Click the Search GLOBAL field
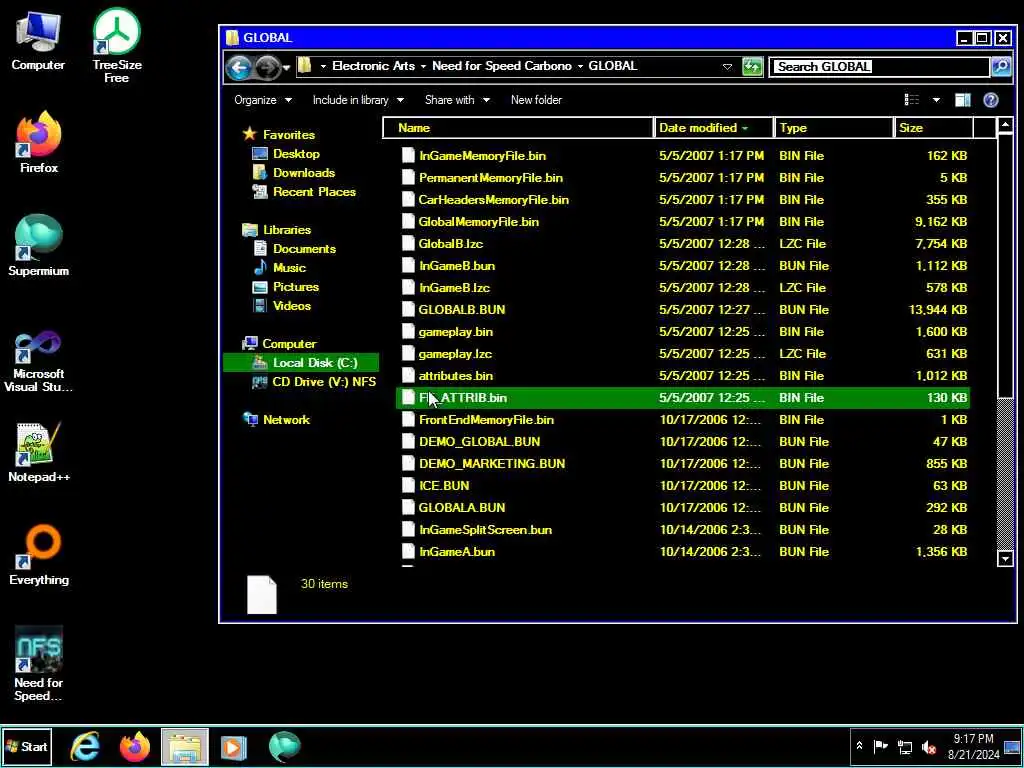This screenshot has width=1024, height=768. [x=879, y=67]
